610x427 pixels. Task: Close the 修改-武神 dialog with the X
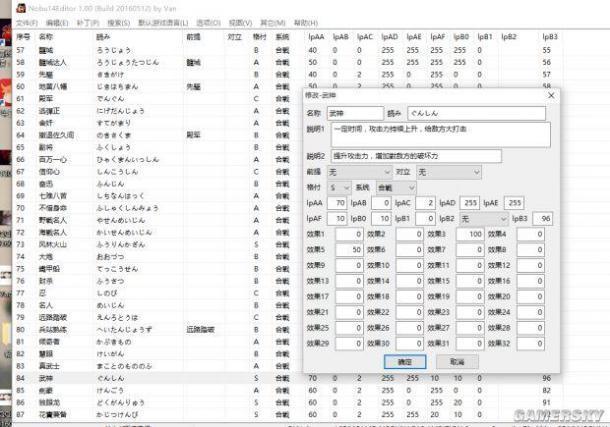[x=551, y=95]
